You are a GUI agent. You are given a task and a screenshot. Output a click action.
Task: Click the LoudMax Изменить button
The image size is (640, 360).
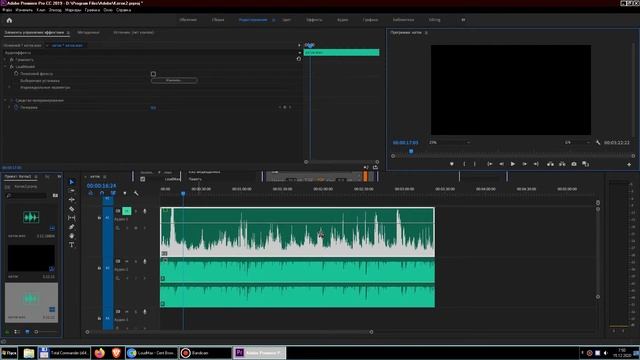click(174, 80)
